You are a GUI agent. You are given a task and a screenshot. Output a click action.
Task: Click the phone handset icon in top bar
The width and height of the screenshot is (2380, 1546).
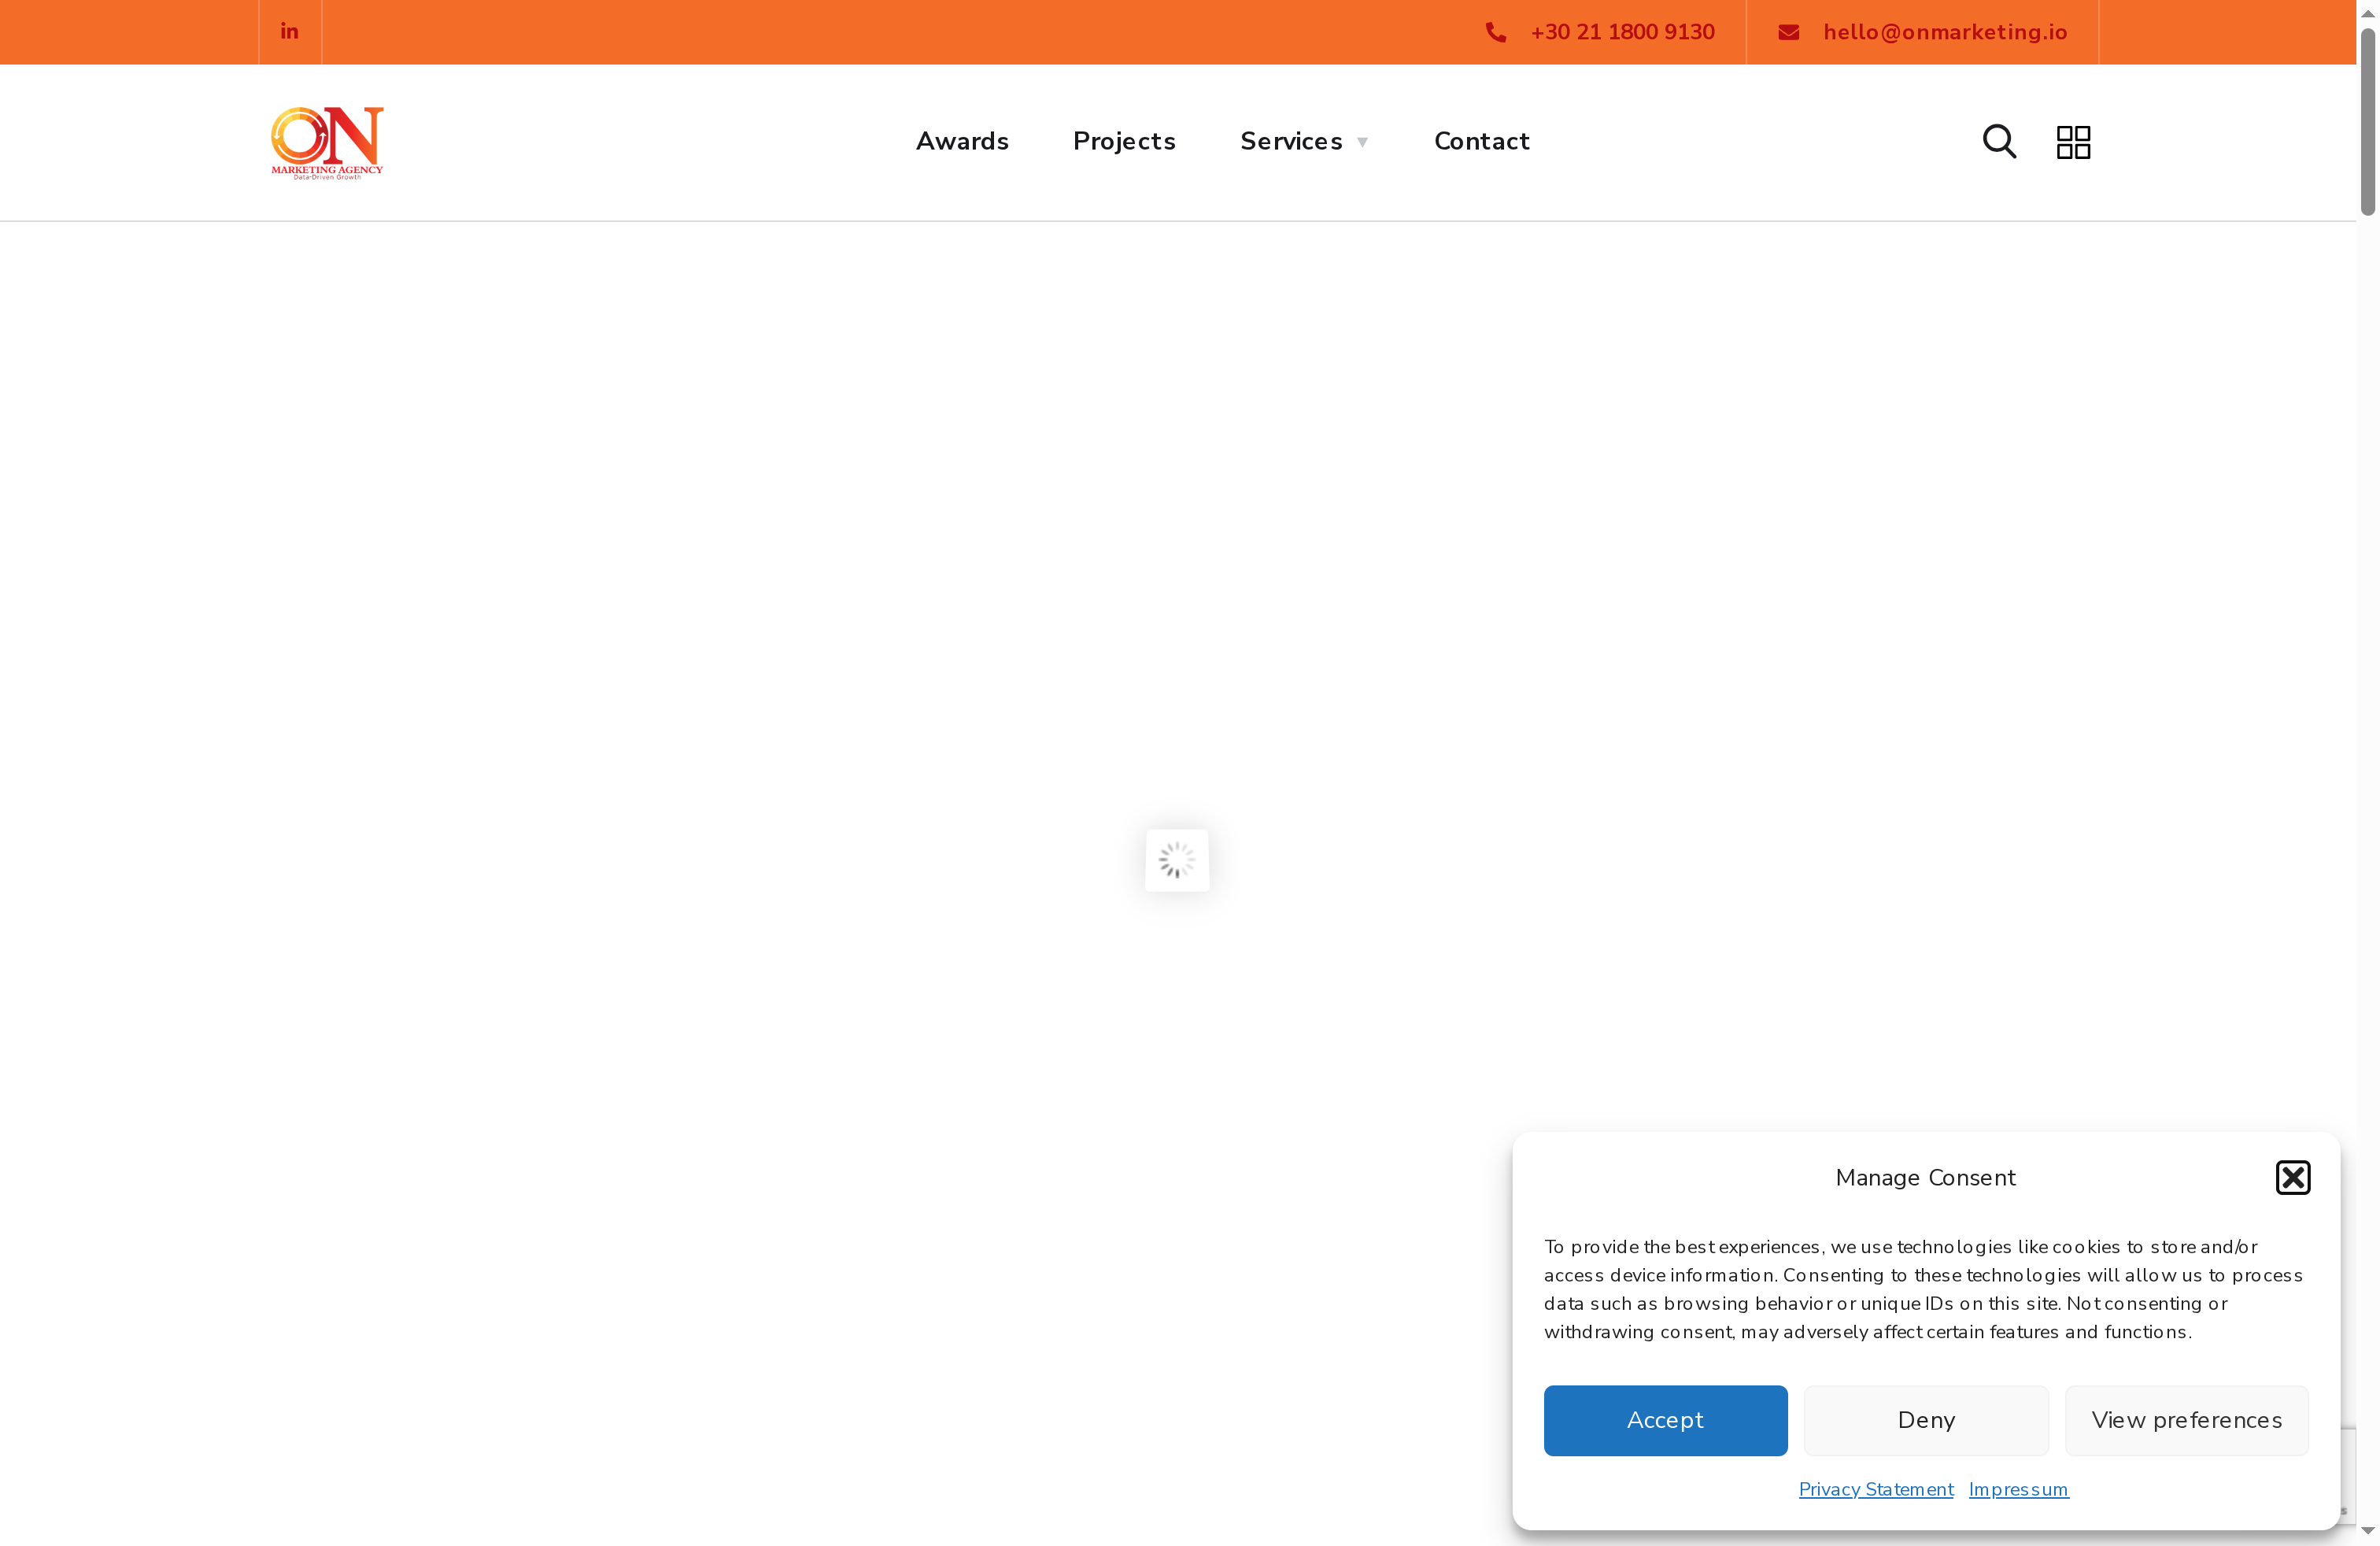coord(1496,31)
